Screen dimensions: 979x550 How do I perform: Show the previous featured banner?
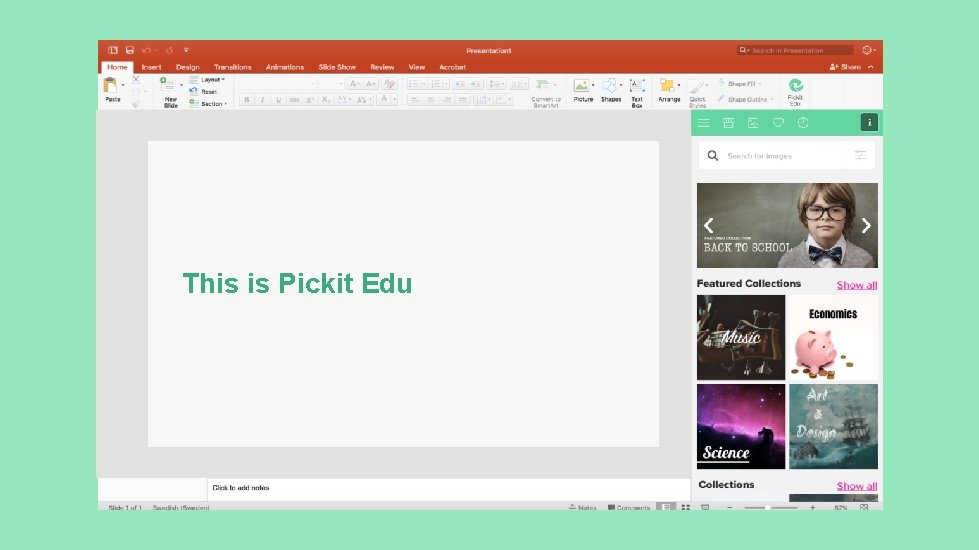tap(709, 225)
